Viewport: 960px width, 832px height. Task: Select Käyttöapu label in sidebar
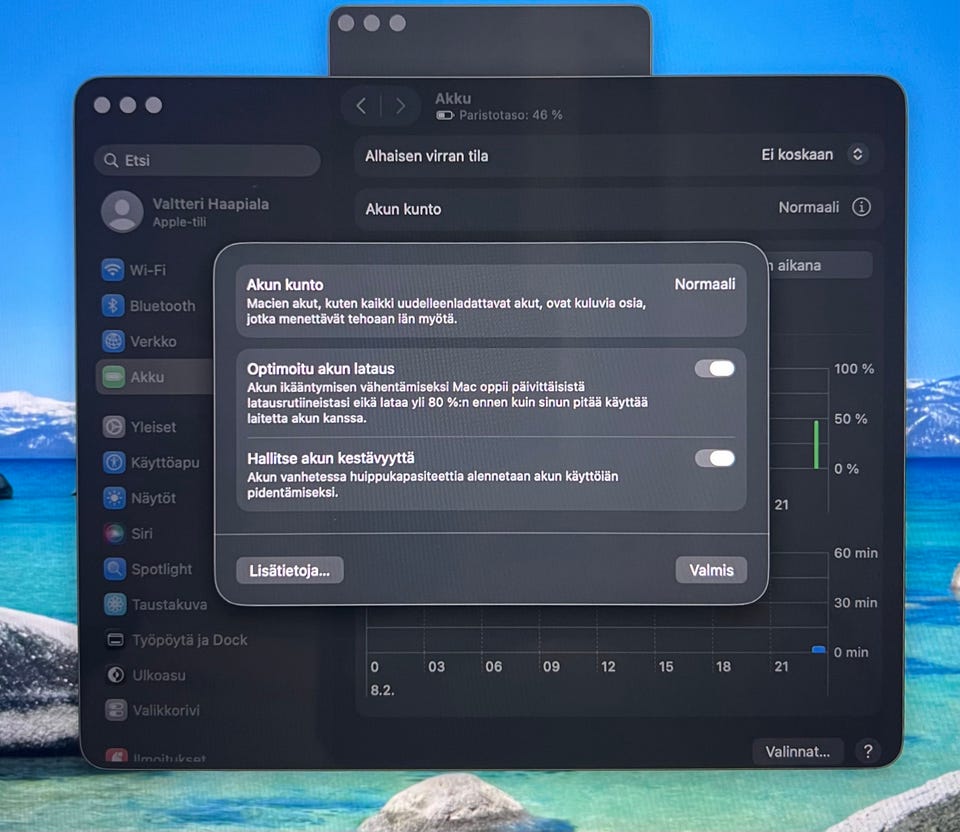pyautogui.click(x=165, y=462)
